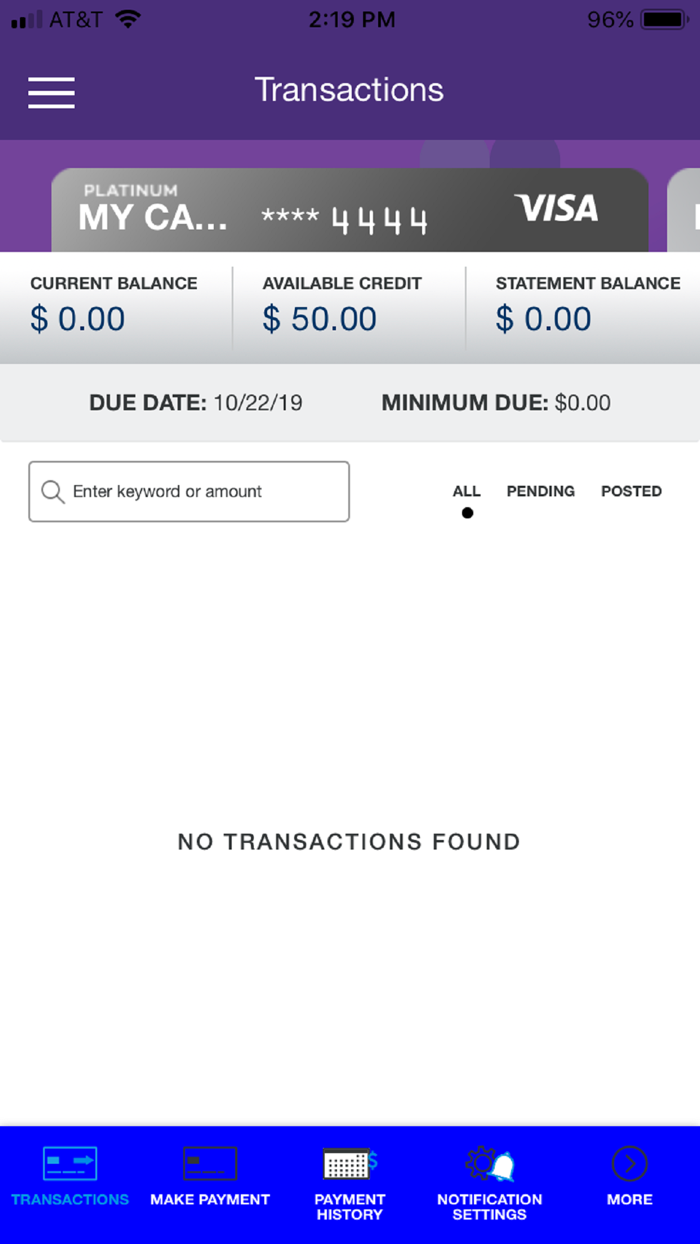Screen dimensions: 700x1244
Task: Tap the ALL filter selection dot
Action: tap(467, 512)
